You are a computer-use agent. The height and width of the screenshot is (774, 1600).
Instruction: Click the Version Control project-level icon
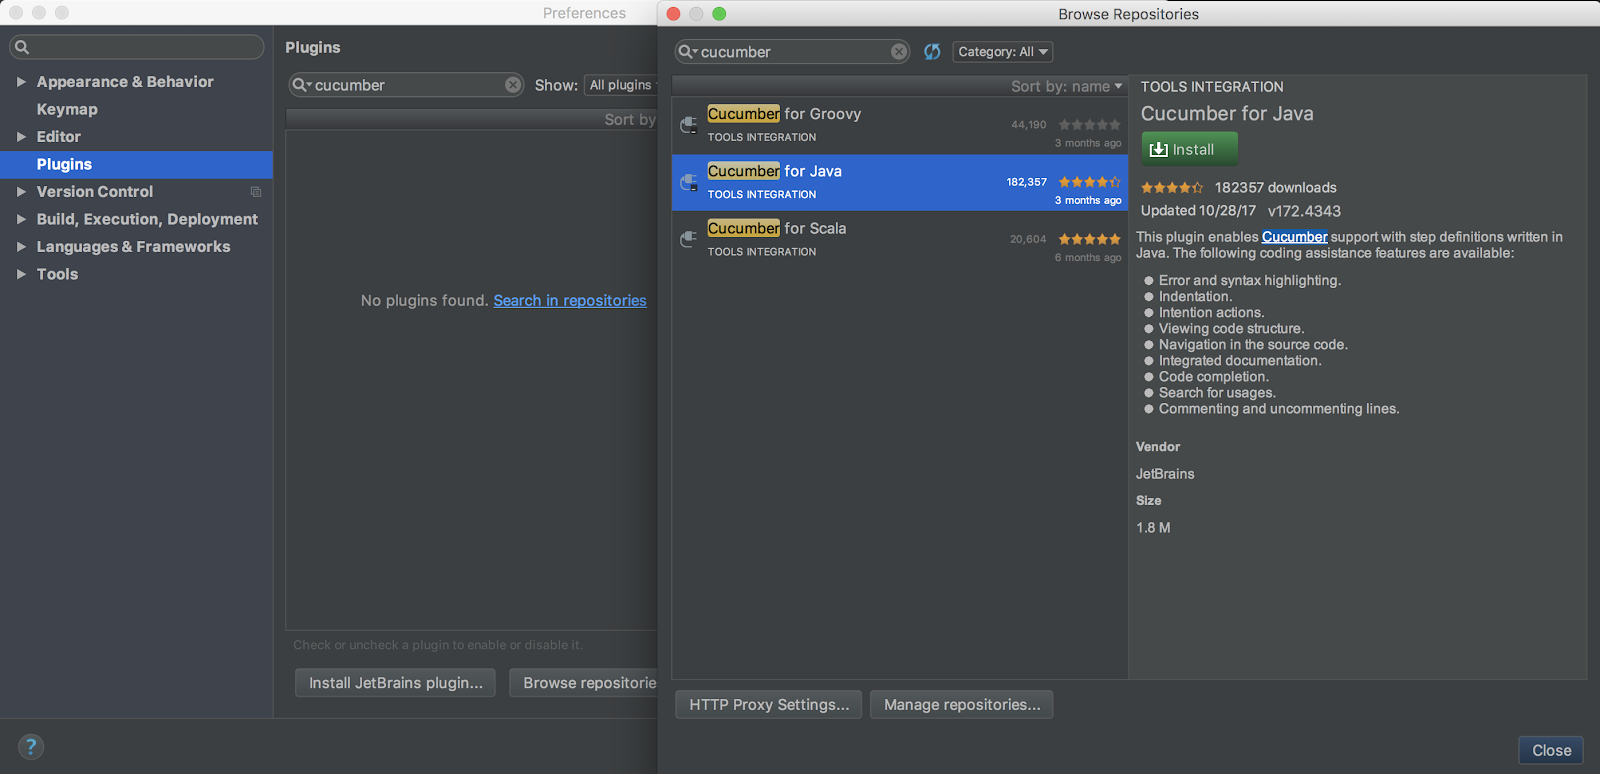pyautogui.click(x=256, y=192)
